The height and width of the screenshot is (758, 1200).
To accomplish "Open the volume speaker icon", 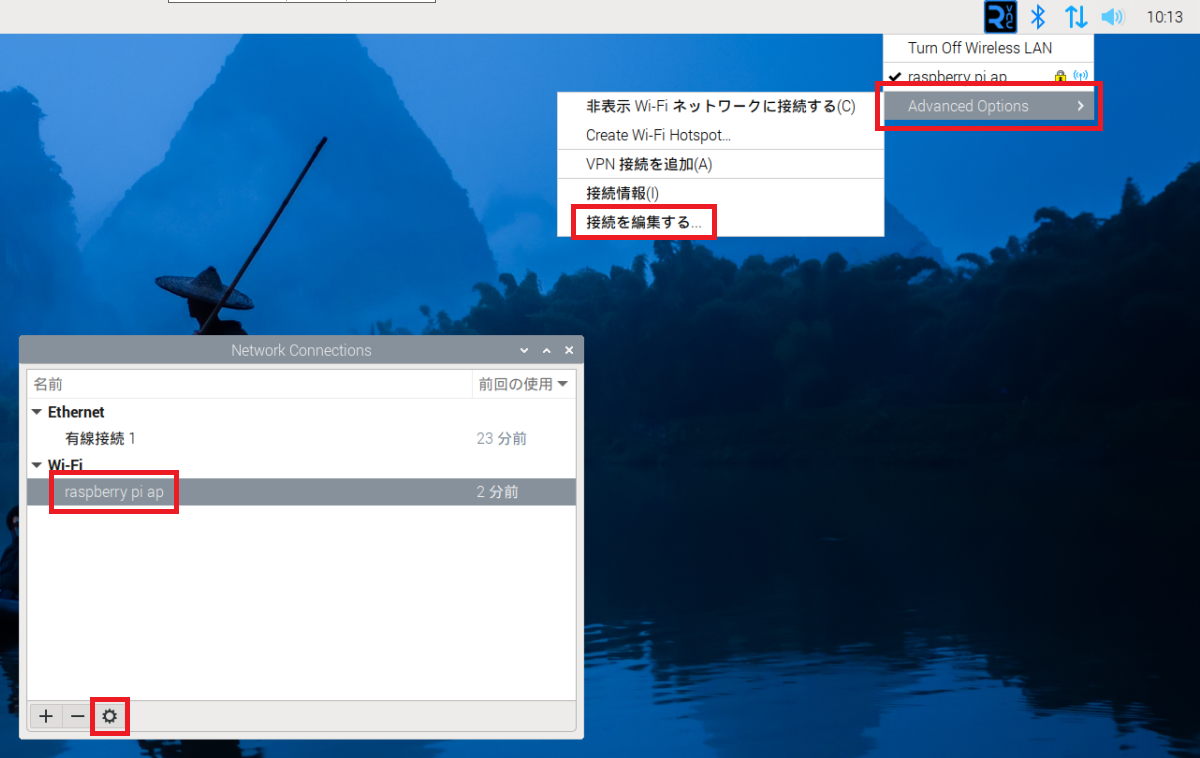I will 1112,17.
